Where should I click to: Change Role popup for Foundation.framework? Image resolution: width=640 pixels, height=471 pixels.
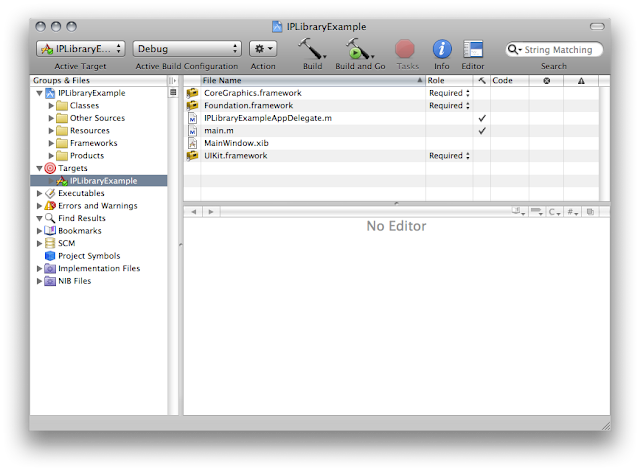pos(449,106)
